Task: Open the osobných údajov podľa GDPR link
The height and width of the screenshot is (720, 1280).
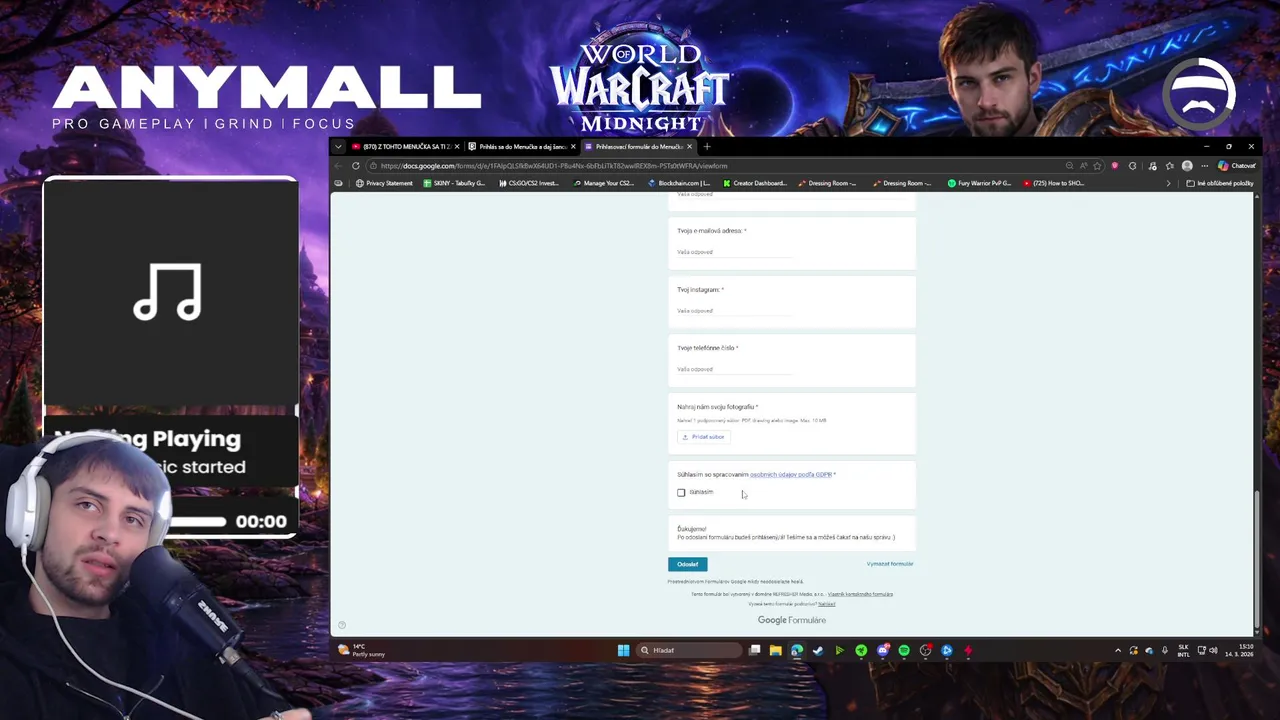Action: click(x=791, y=474)
